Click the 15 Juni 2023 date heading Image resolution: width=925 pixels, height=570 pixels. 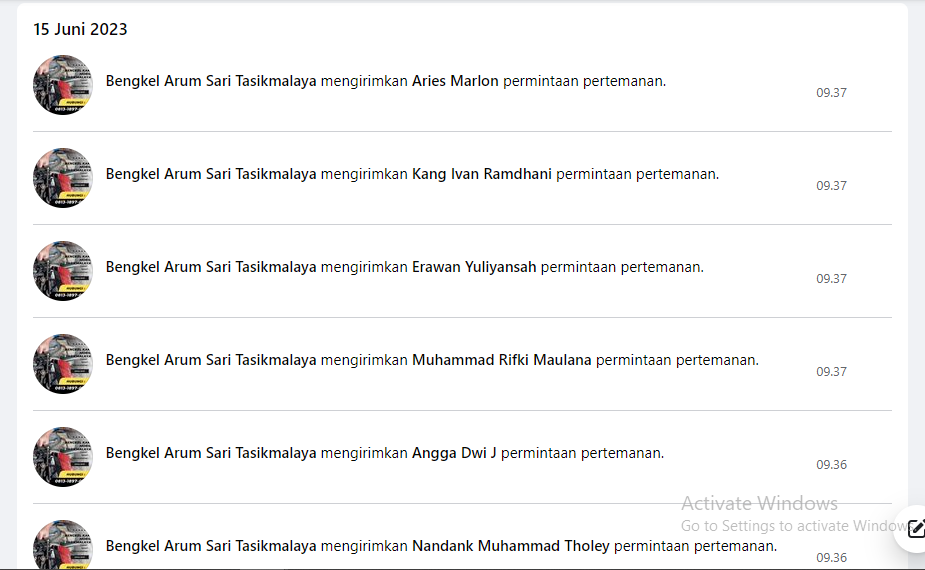coord(80,30)
